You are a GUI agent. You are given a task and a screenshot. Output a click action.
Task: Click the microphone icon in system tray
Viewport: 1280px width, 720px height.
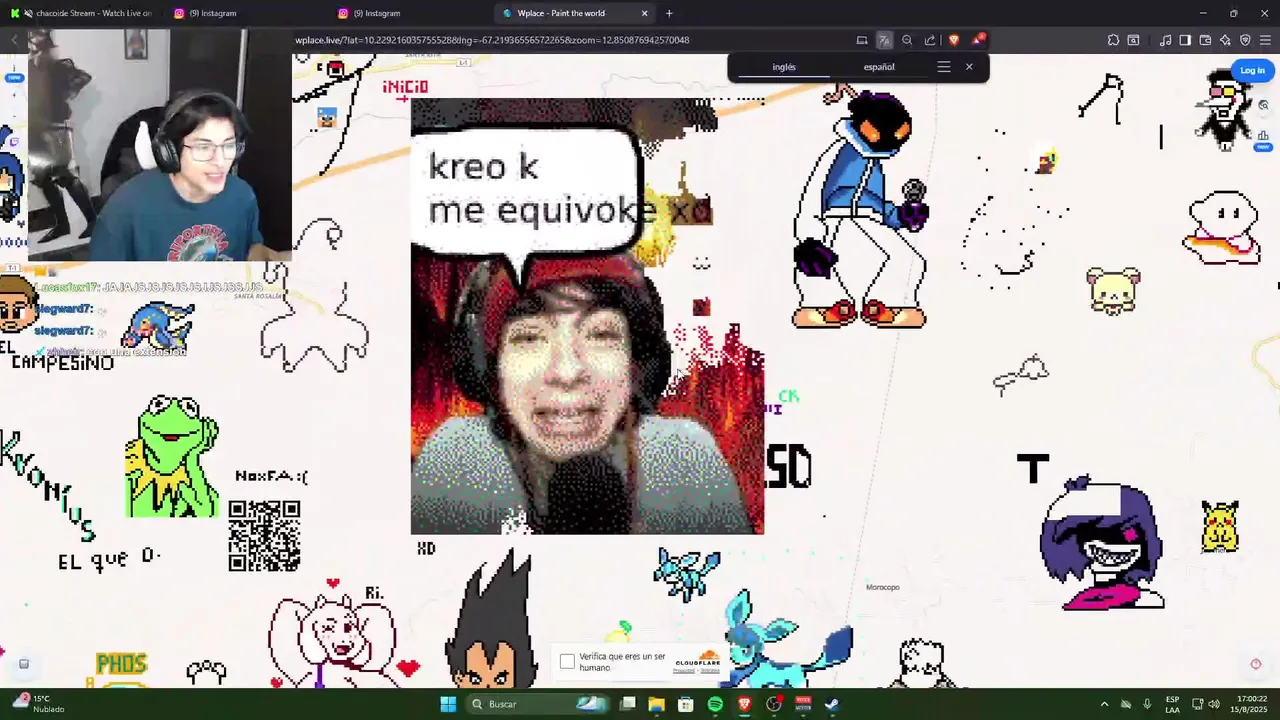pos(1147,704)
